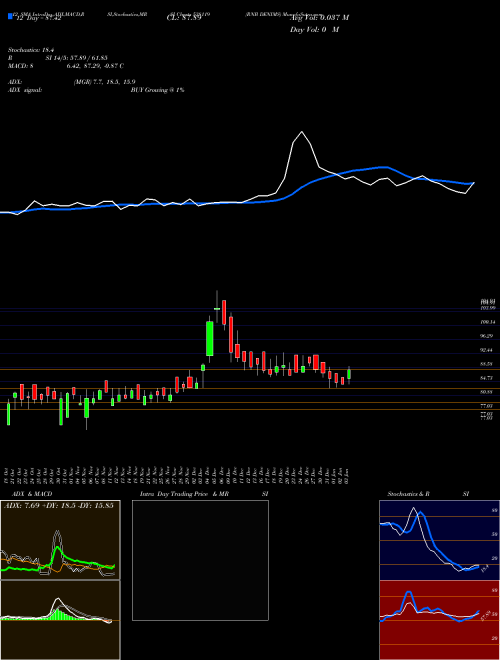The image size is (500, 660).
Task: Click the ADX chart with green line
Action: click(x=60, y=540)
